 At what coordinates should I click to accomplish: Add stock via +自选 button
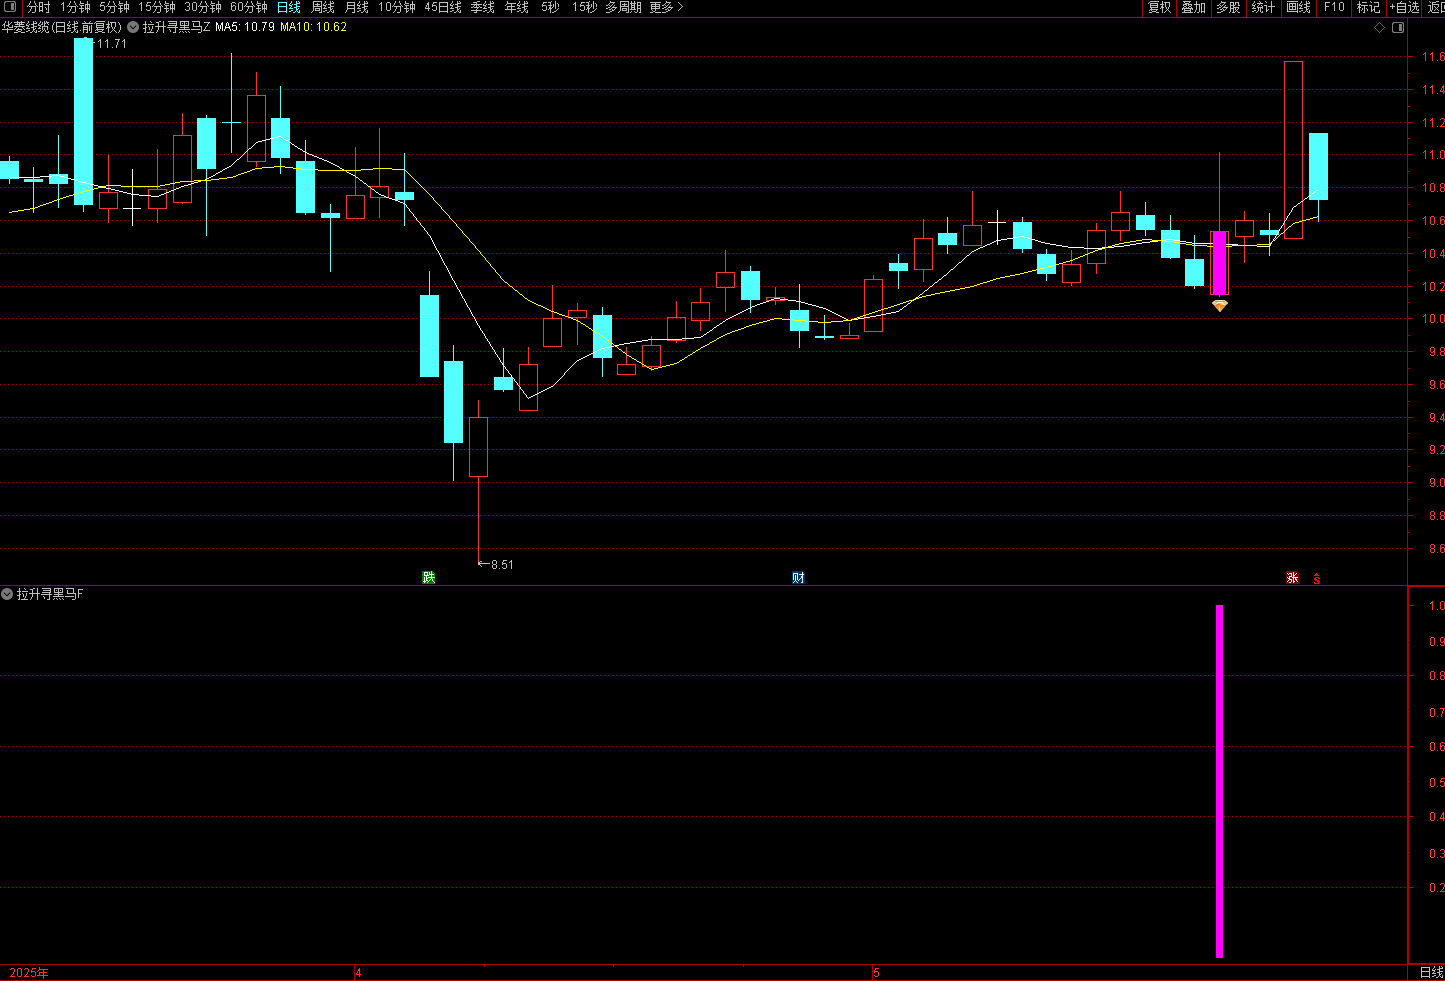[x=1405, y=7]
